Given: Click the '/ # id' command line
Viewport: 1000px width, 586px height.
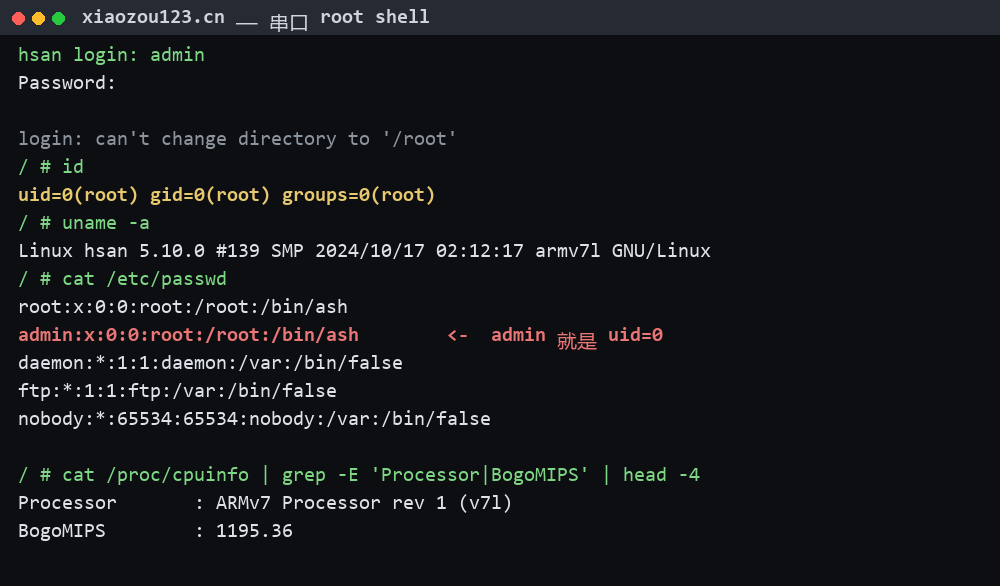Looking at the screenshot, I should click(51, 167).
